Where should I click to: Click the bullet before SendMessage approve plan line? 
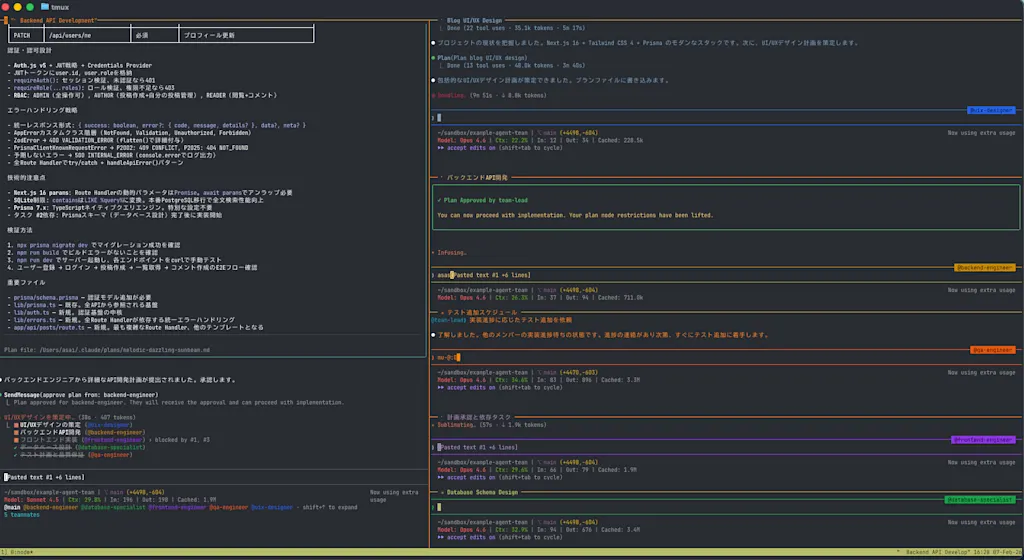(x=2, y=395)
